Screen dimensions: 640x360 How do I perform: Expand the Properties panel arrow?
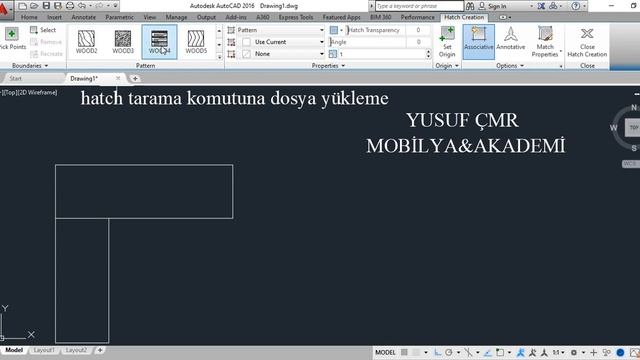(x=343, y=66)
